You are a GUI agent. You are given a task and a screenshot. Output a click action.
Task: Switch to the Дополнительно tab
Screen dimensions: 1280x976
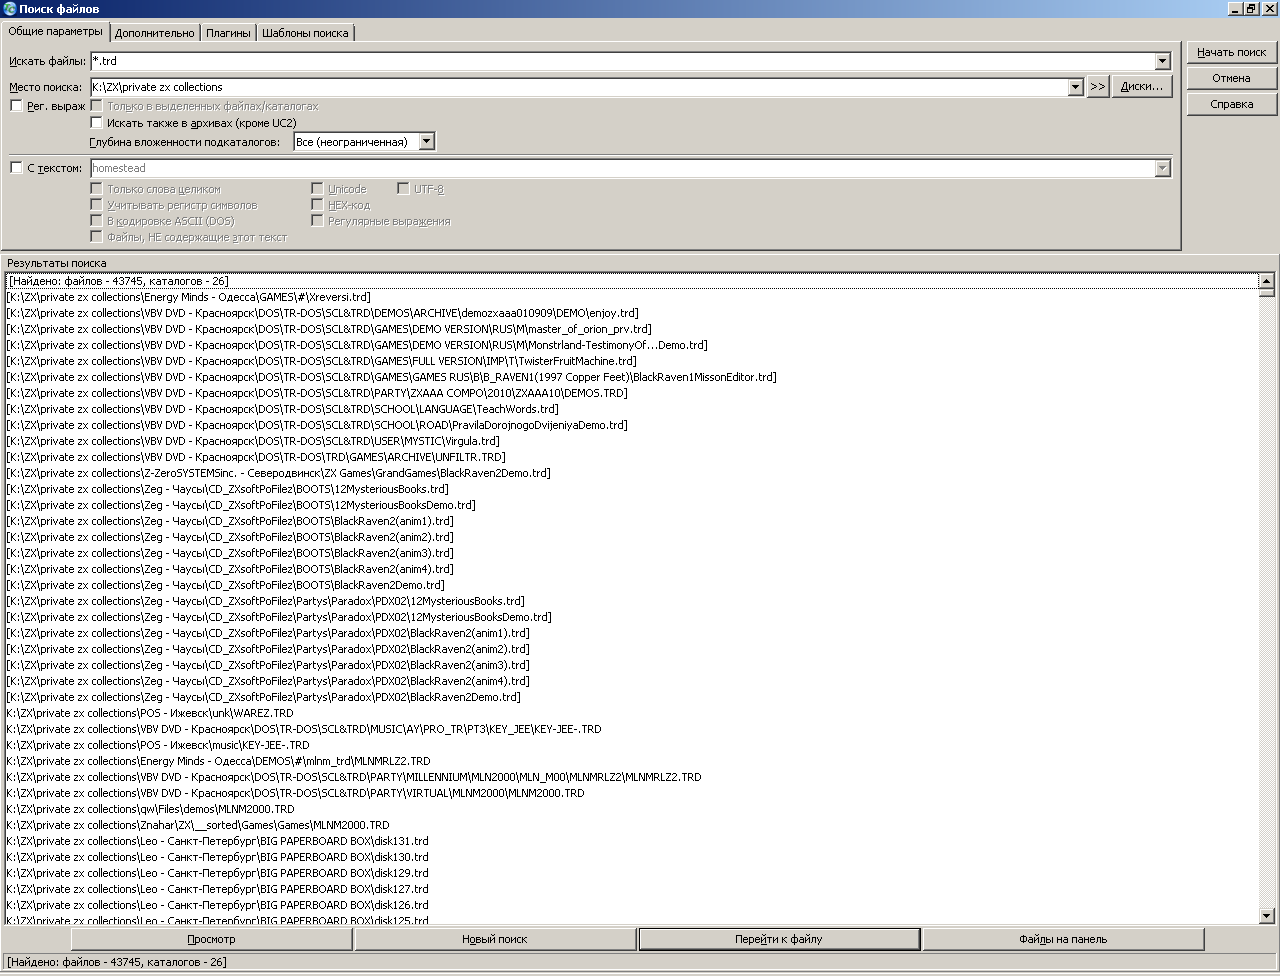tap(154, 33)
